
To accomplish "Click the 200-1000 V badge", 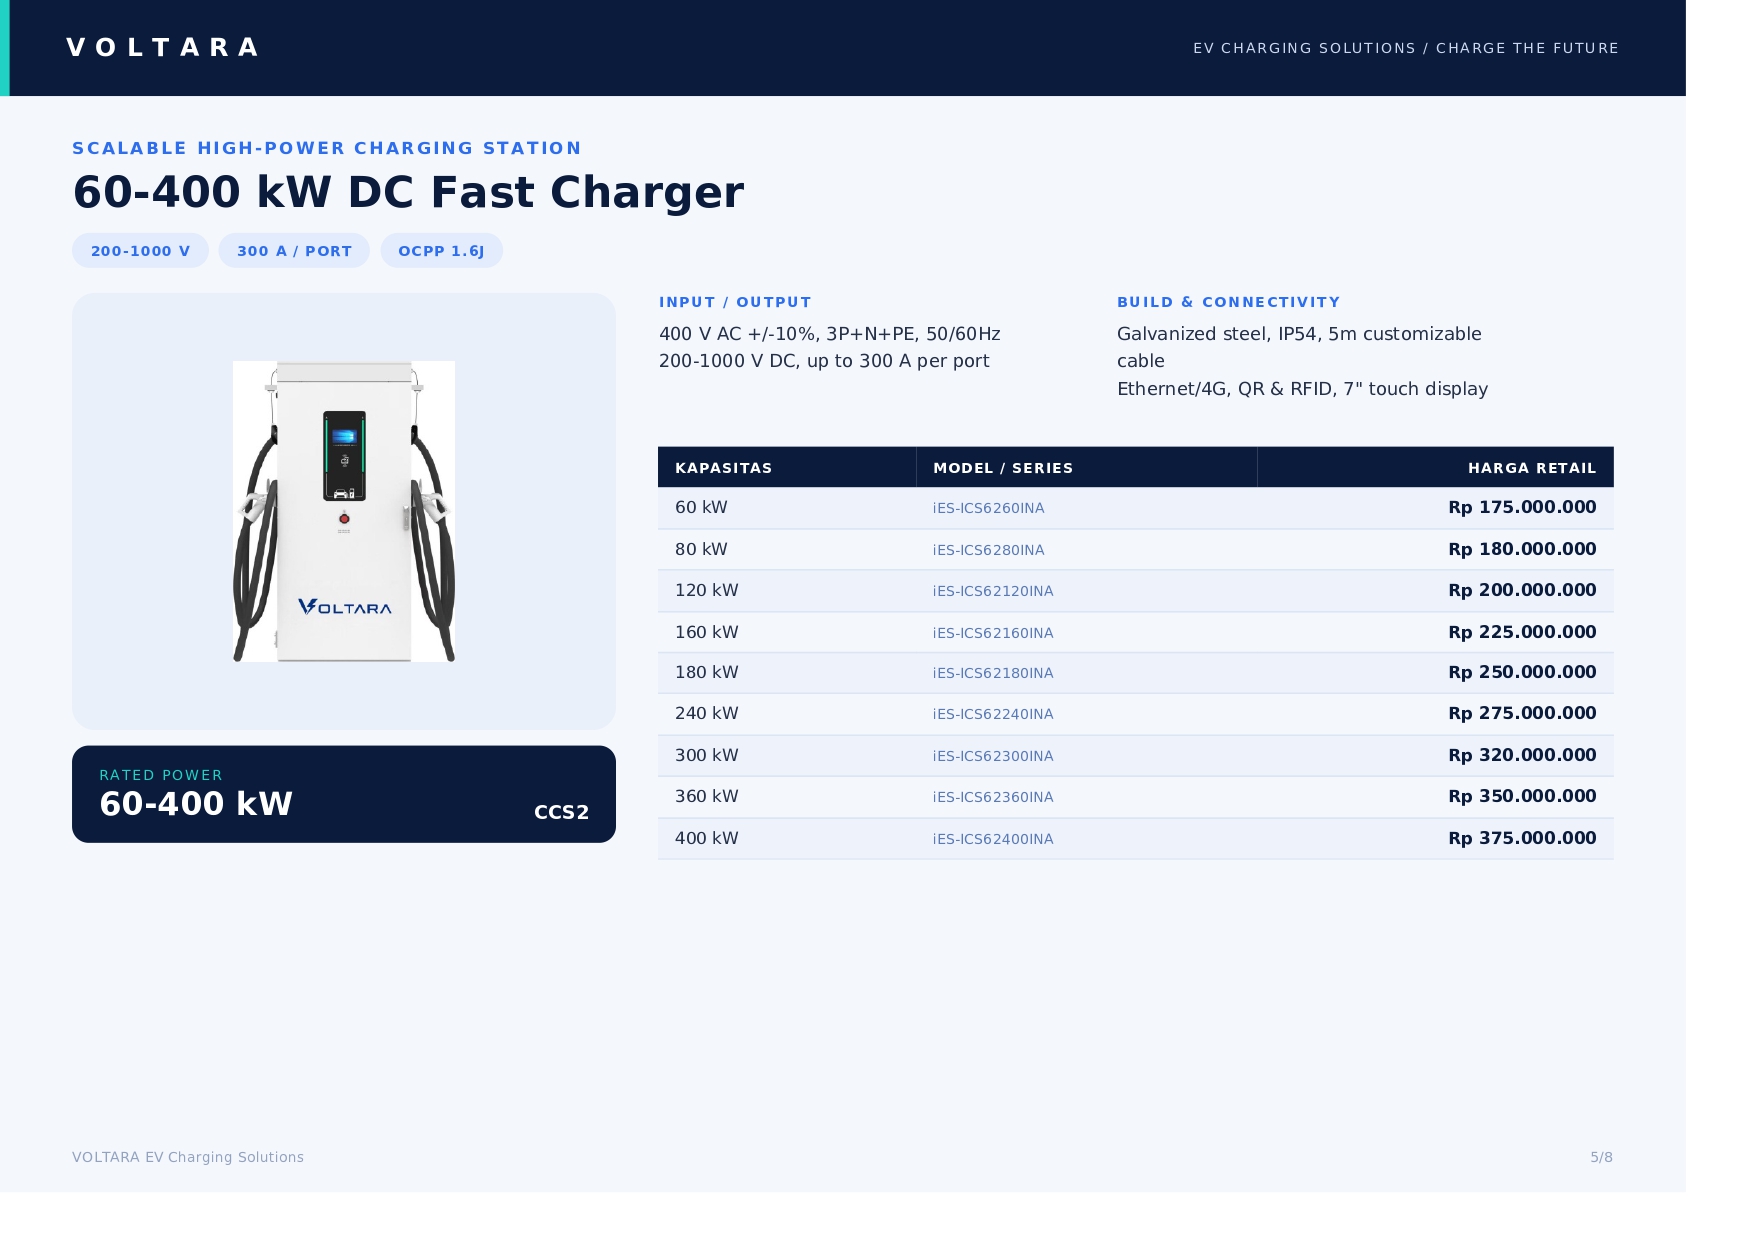I will (140, 251).
